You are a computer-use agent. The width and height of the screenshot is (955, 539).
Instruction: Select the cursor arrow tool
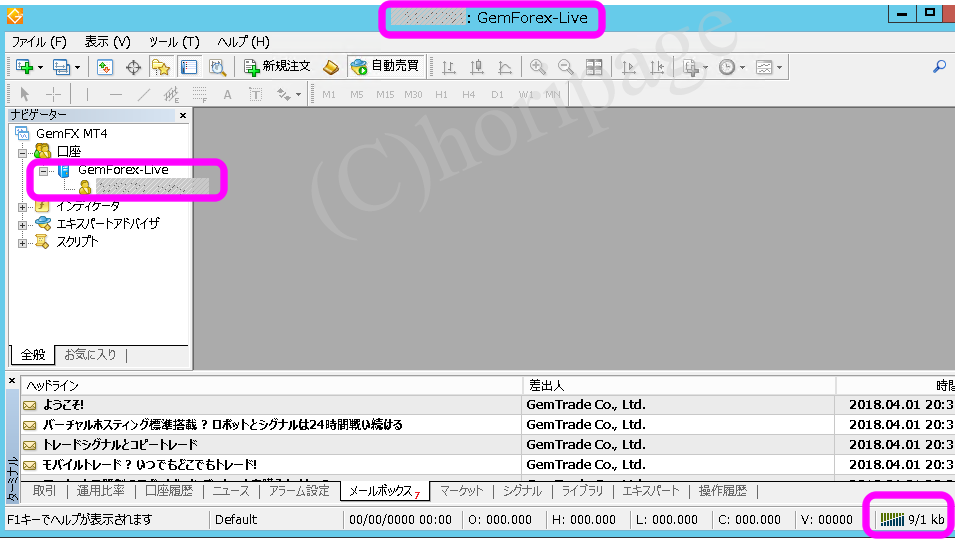coord(25,94)
